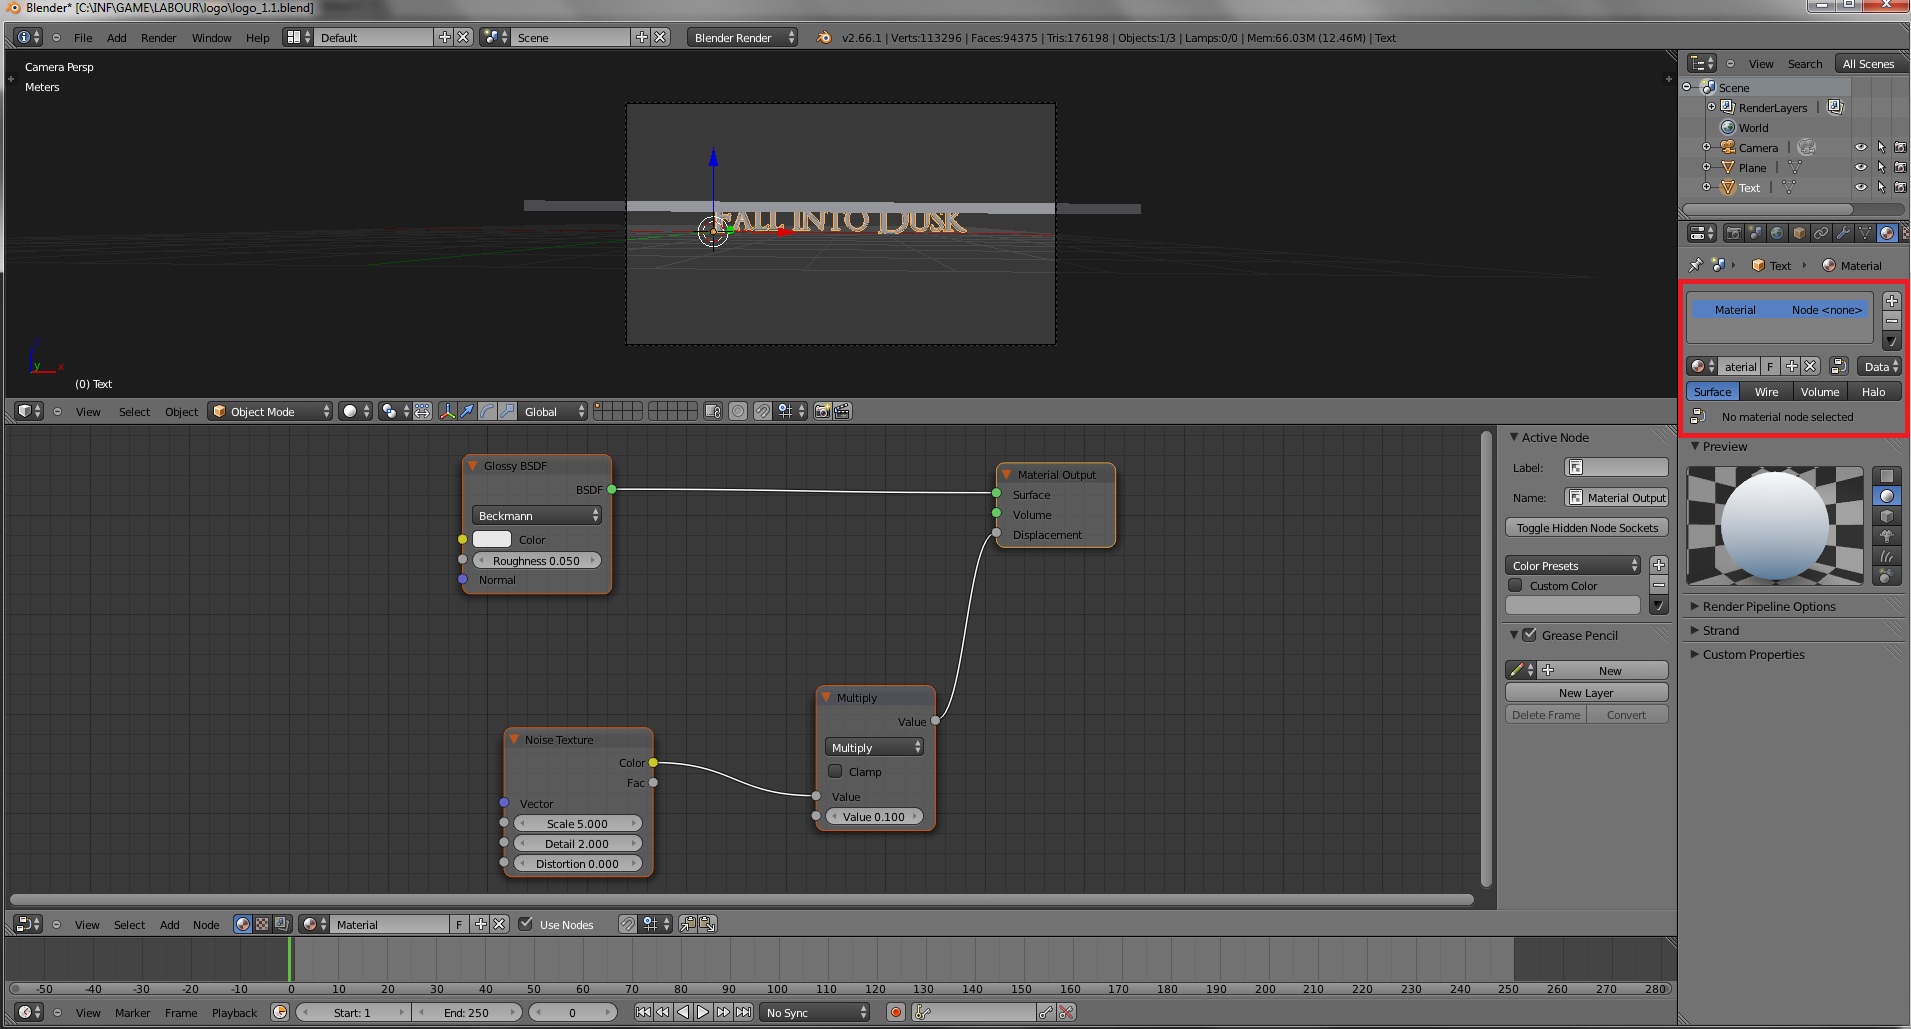Open File menu
The image size is (1911, 1029).
pos(83,37)
